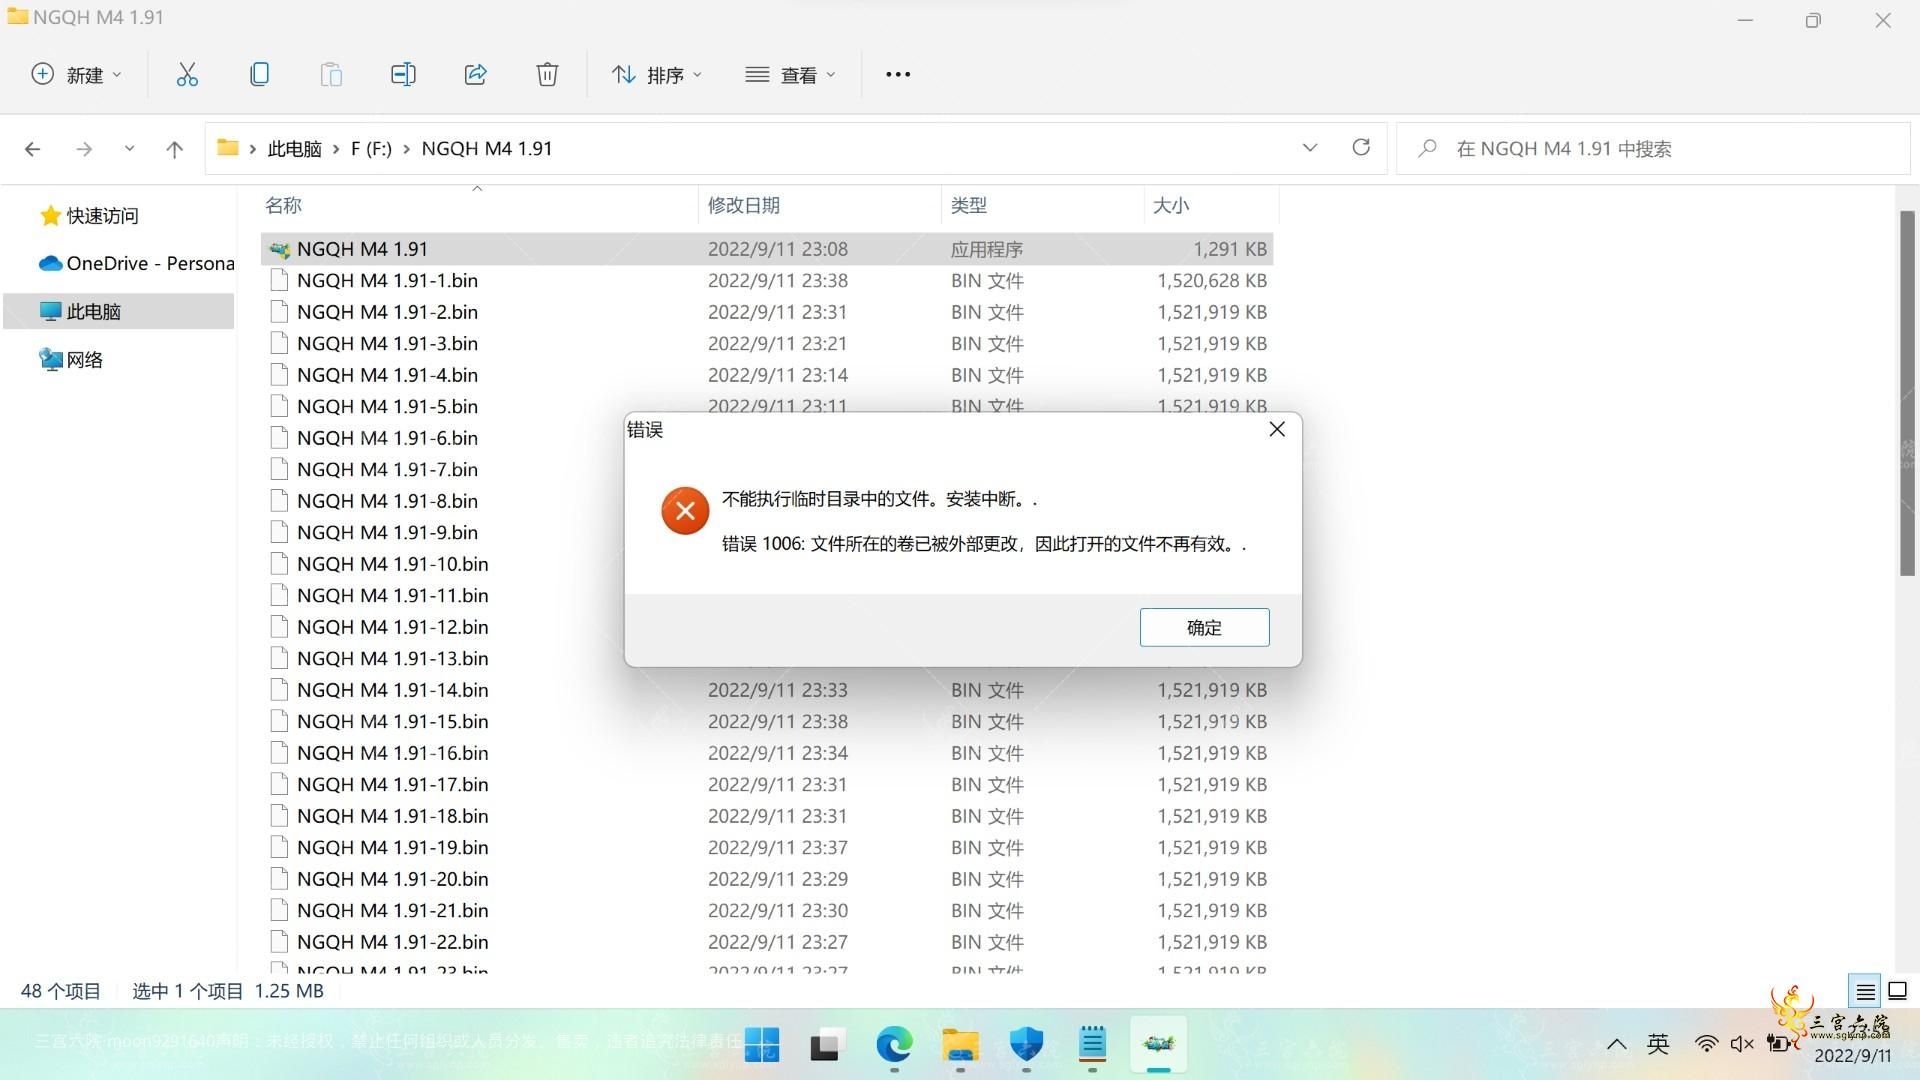
Task: Click the Copy icon in toolbar
Action: click(x=259, y=74)
